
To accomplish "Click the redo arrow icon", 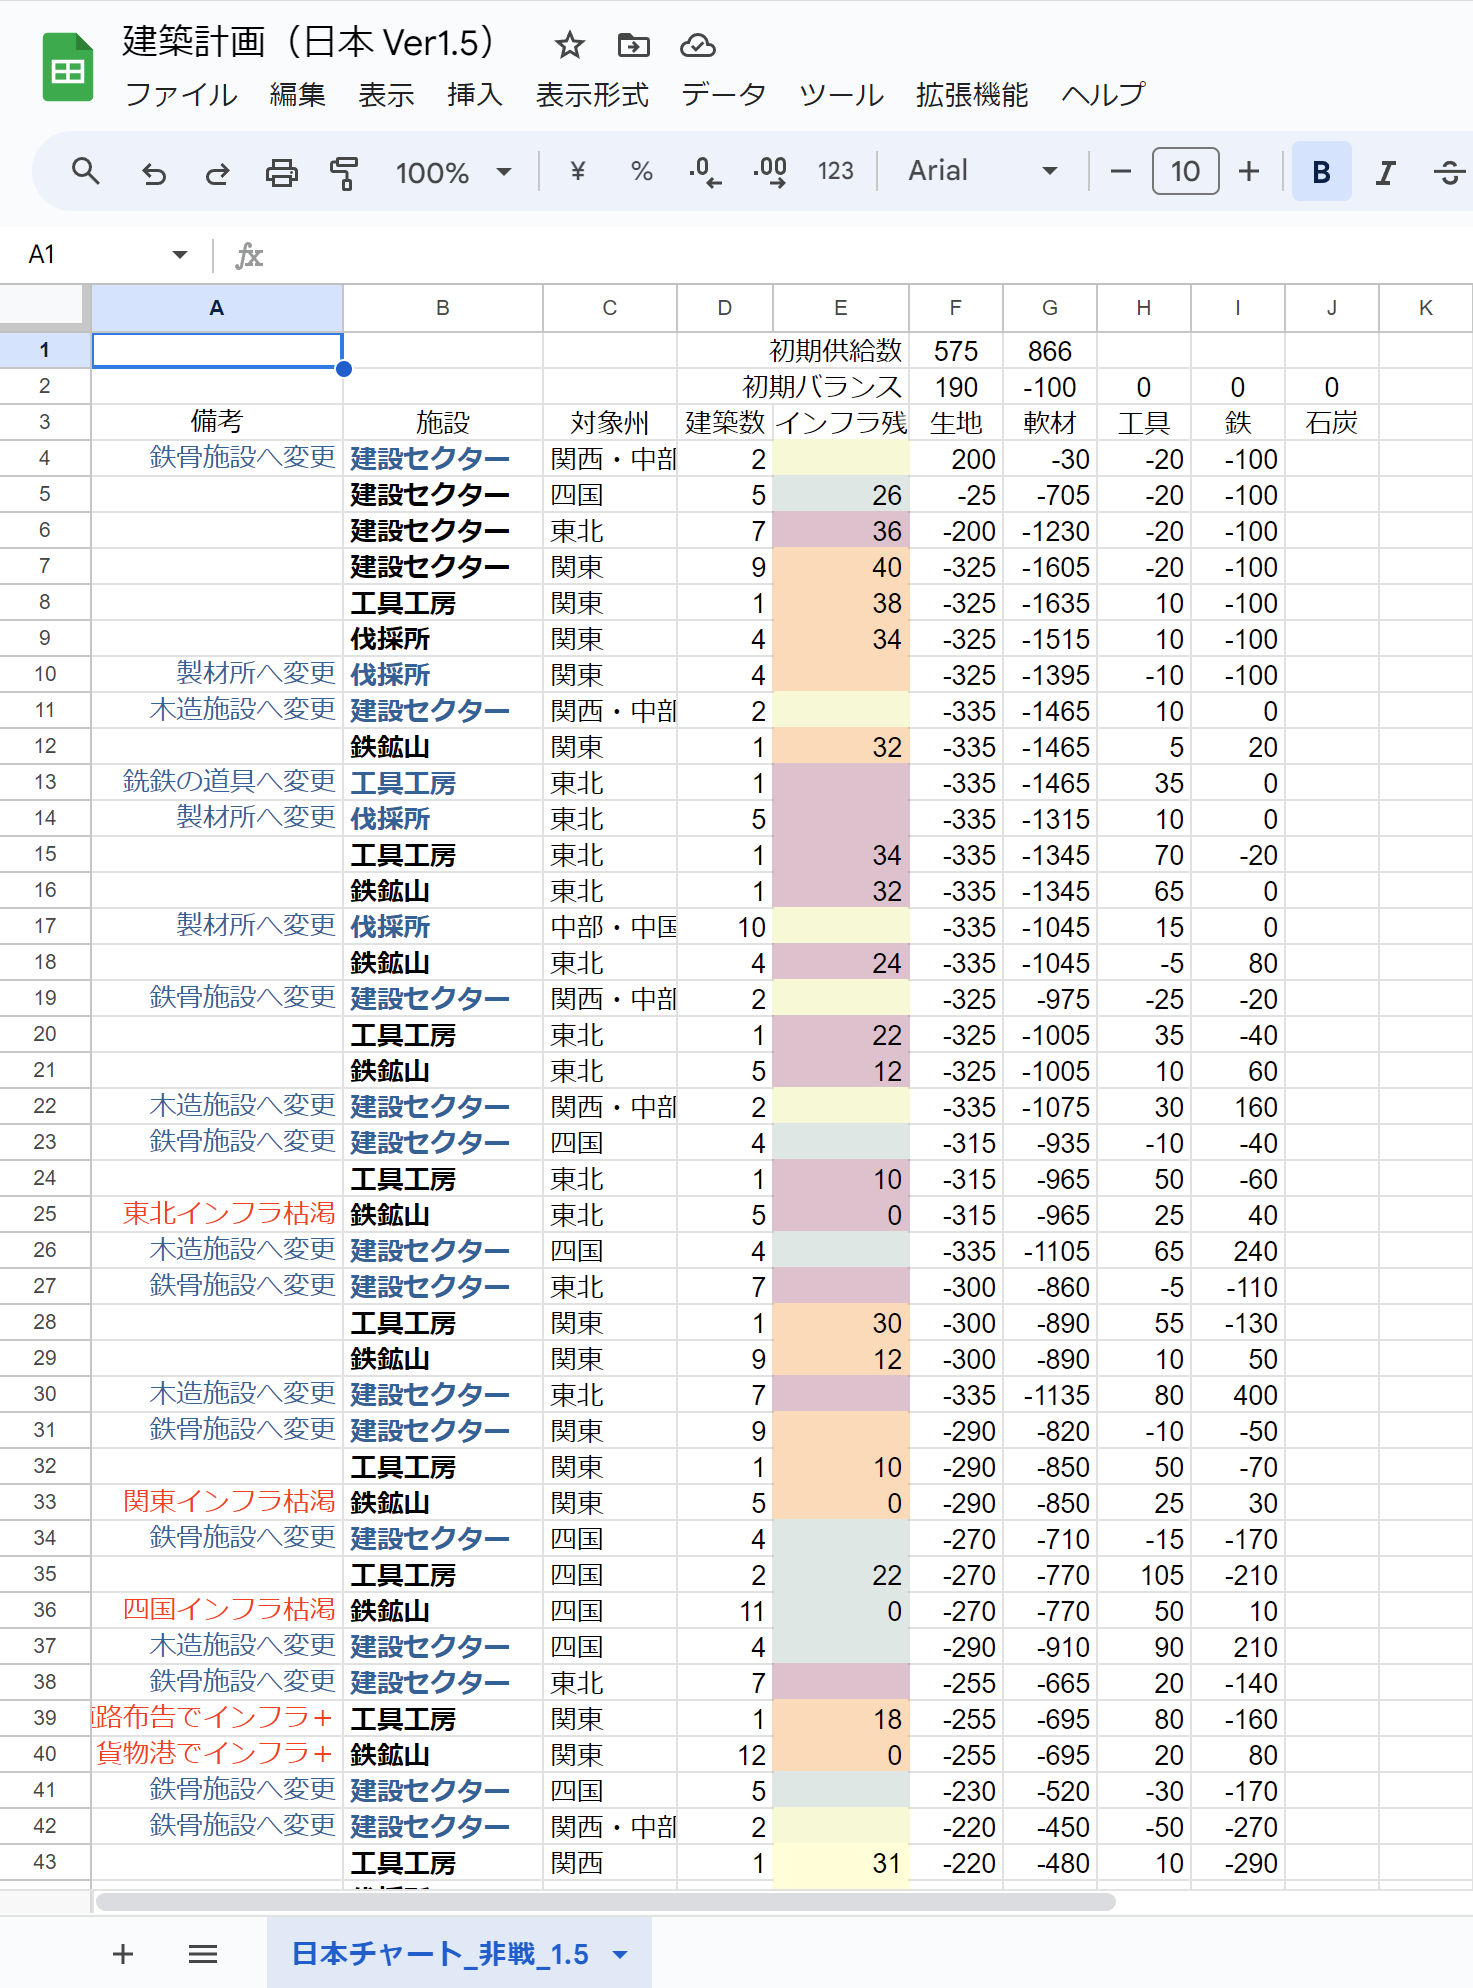I will tap(217, 173).
